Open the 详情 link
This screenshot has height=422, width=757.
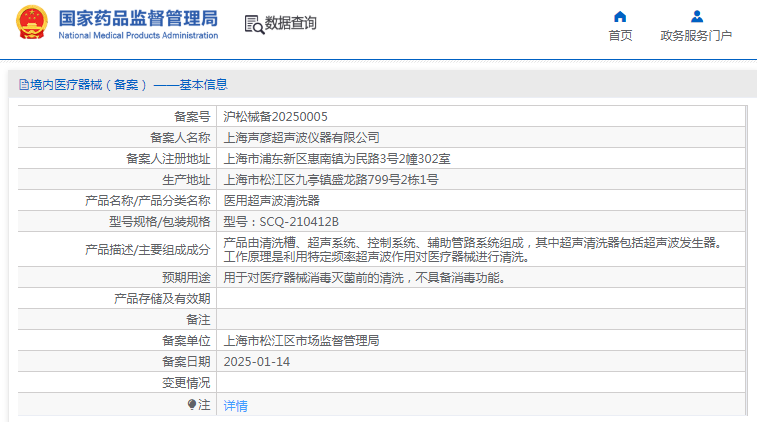point(235,405)
